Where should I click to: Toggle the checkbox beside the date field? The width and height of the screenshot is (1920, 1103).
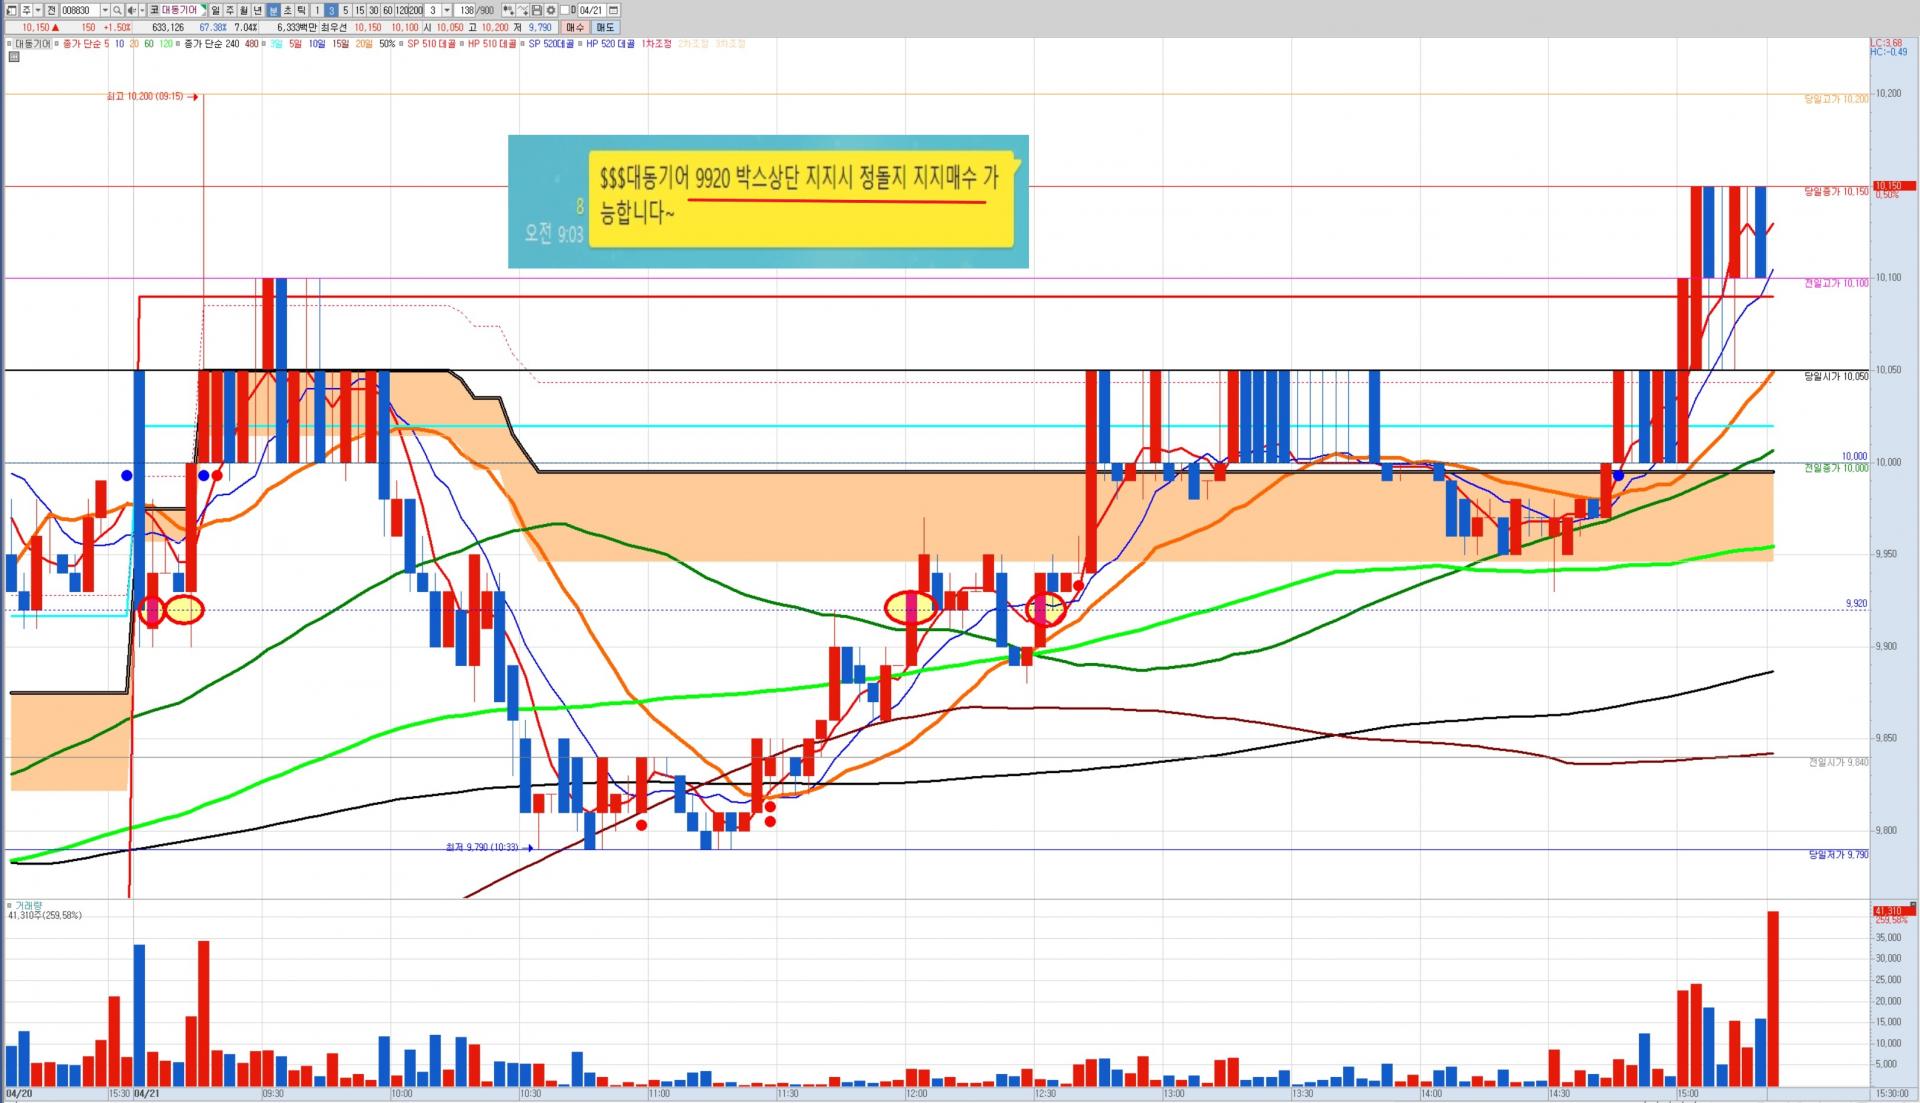click(x=564, y=10)
